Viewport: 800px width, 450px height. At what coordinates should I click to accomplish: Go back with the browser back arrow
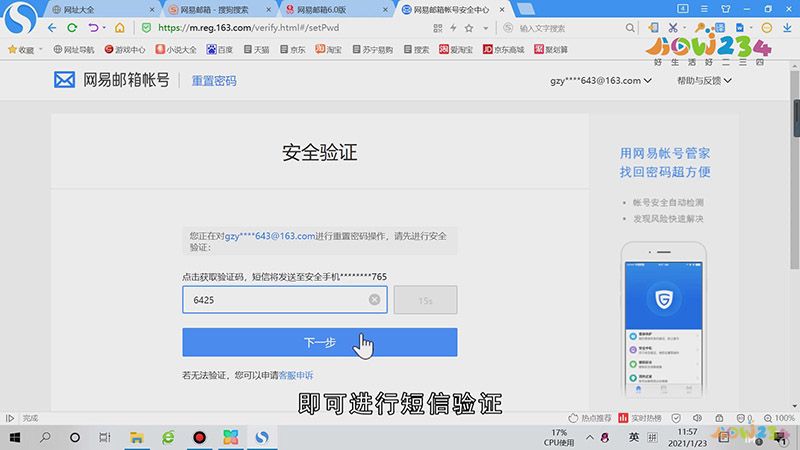pos(52,28)
